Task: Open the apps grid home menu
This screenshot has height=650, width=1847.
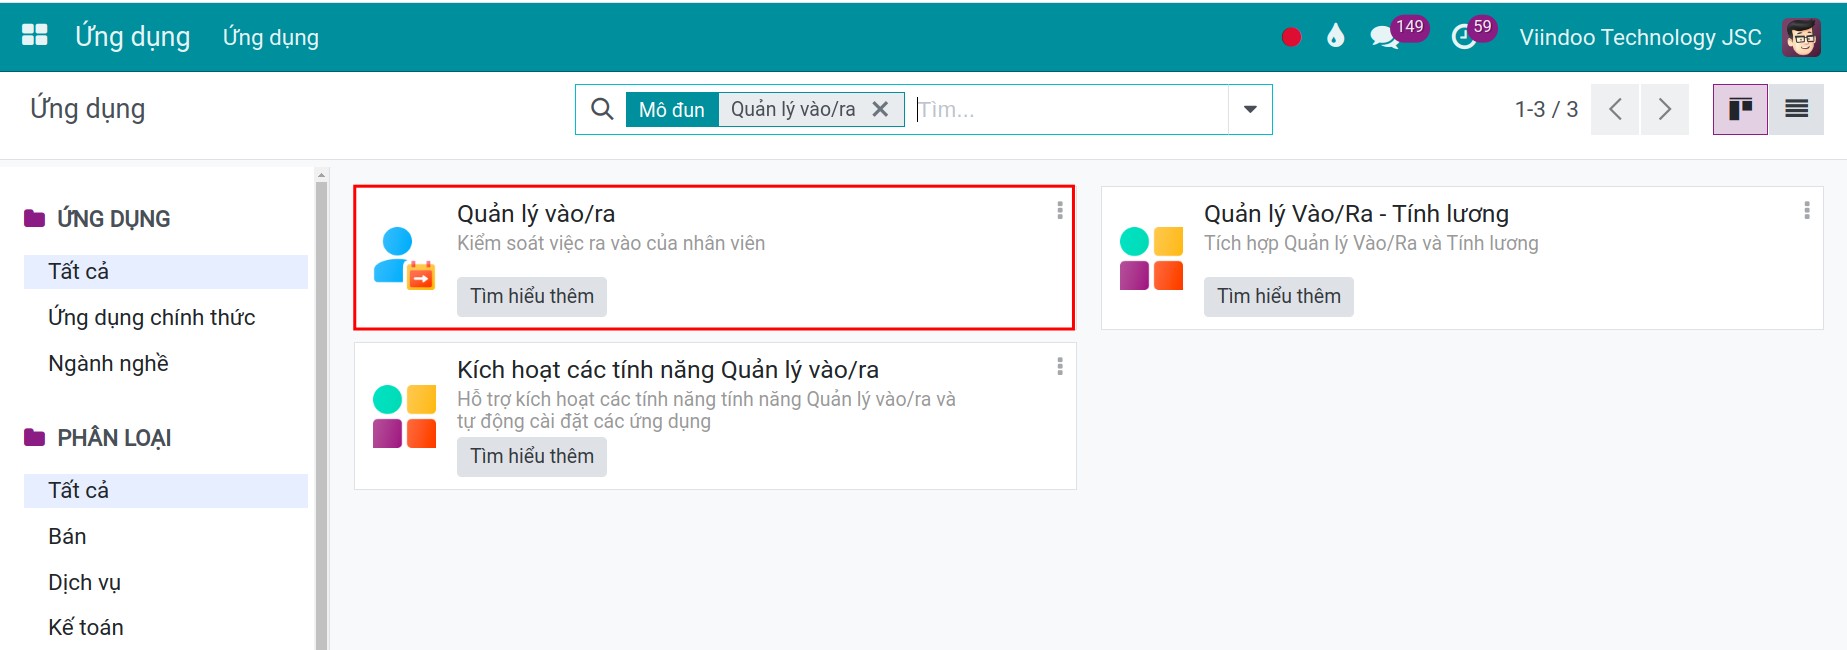Action: coord(35,35)
